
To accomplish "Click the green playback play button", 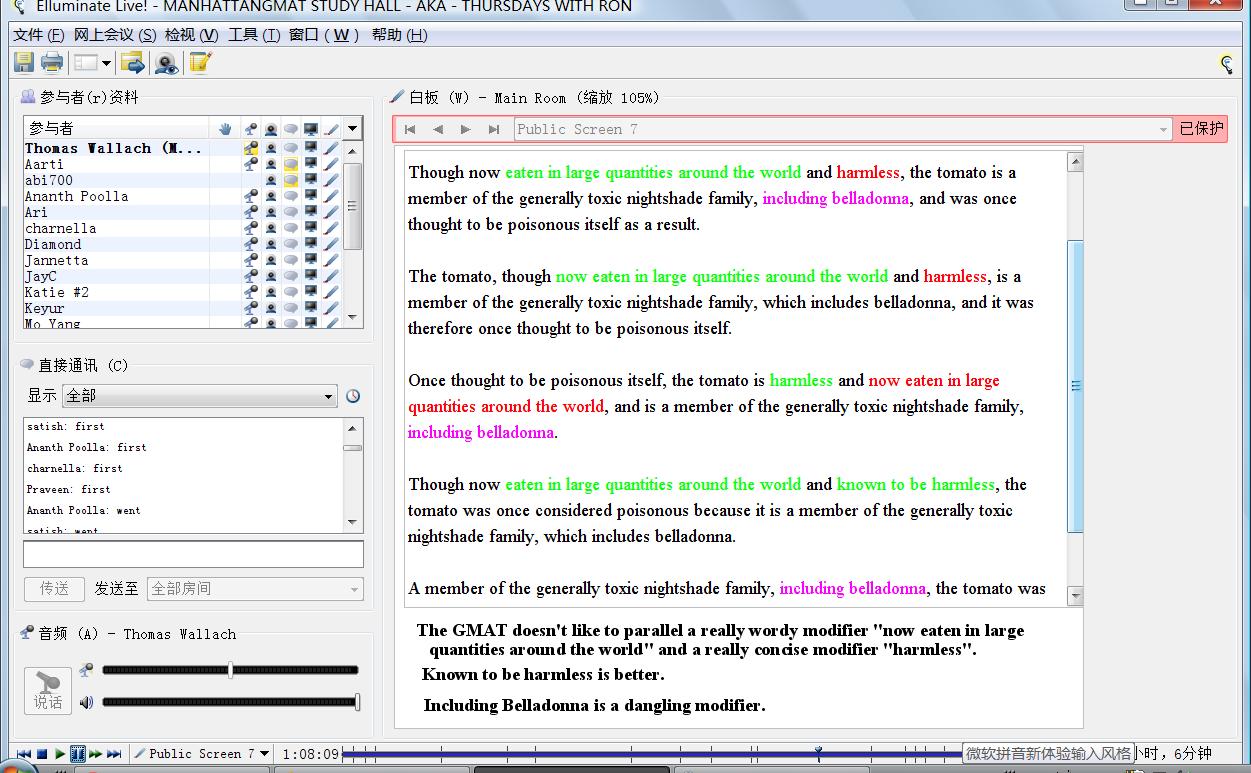I will (x=60, y=754).
